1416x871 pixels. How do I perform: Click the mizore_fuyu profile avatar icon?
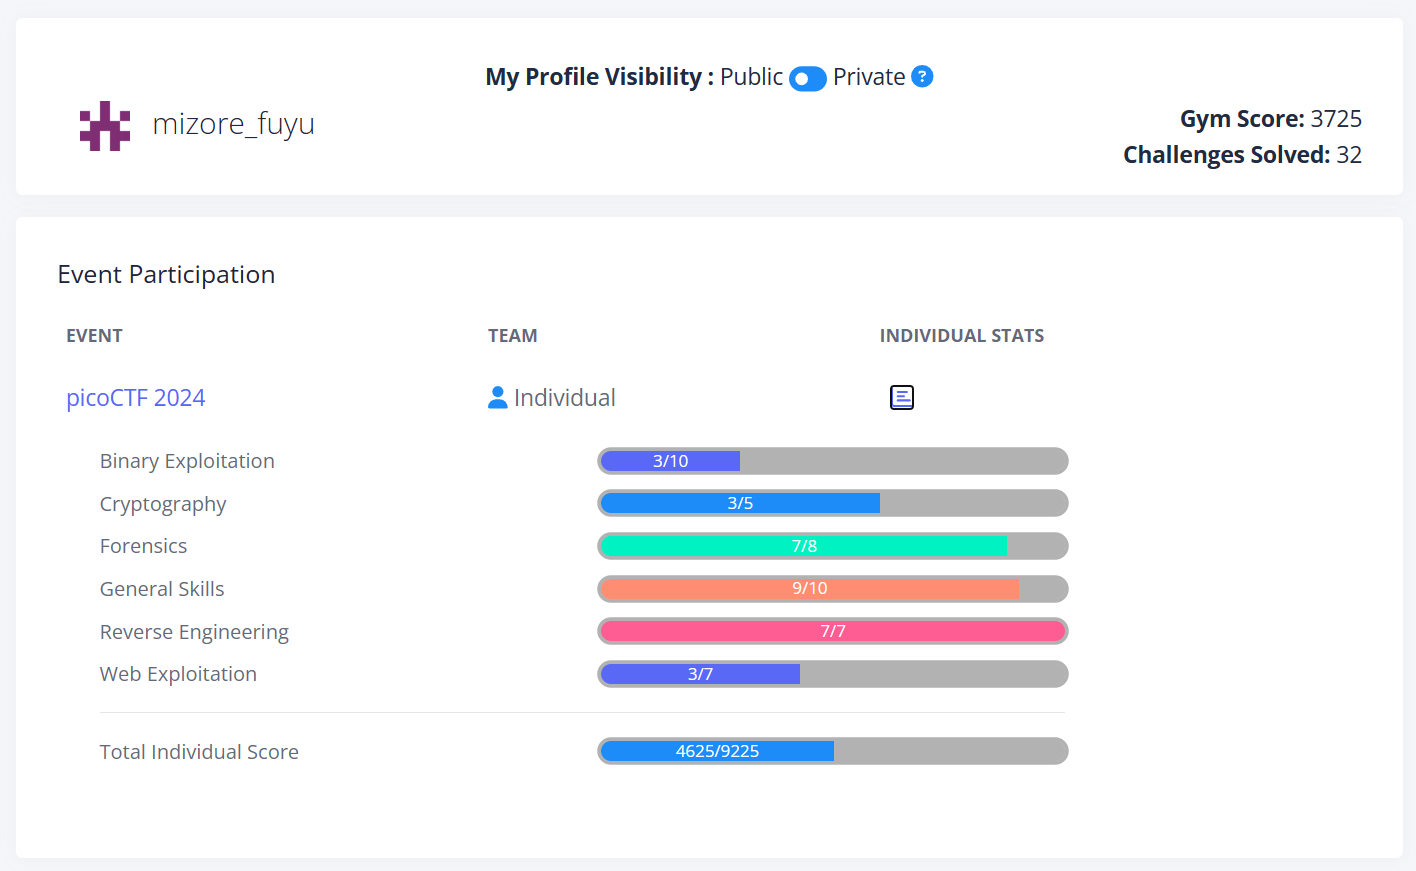point(105,126)
